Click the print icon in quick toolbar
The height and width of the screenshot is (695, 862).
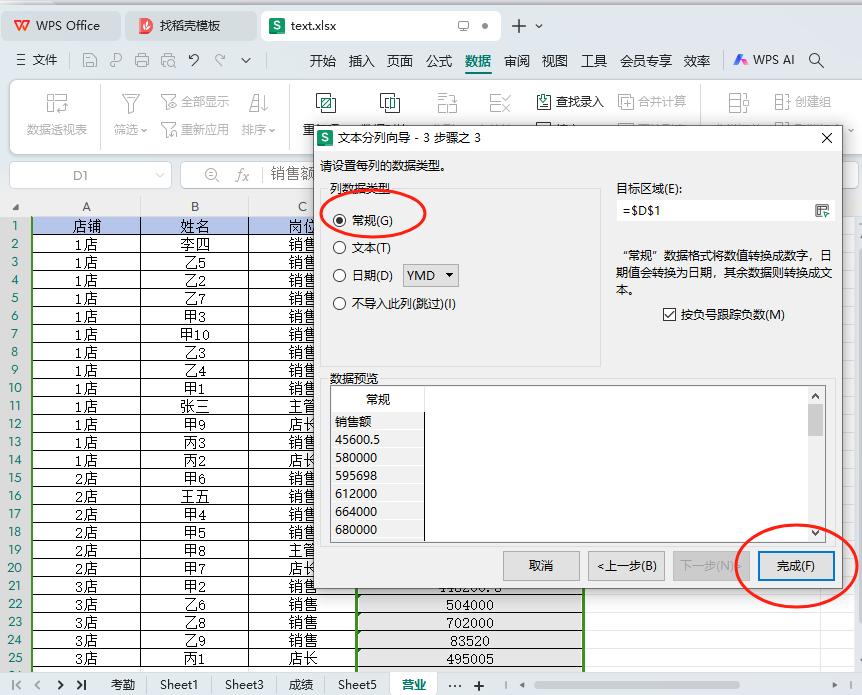(142, 60)
